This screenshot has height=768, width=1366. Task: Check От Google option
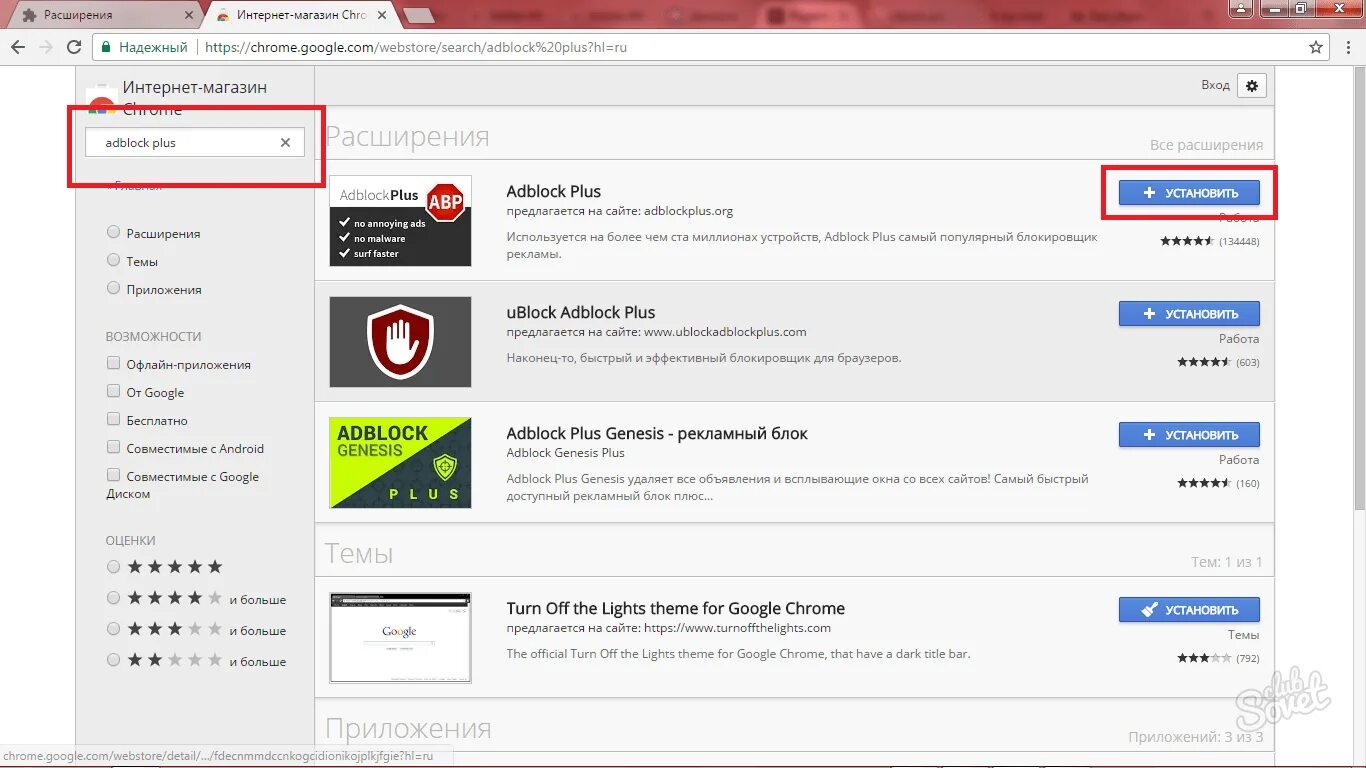(113, 392)
